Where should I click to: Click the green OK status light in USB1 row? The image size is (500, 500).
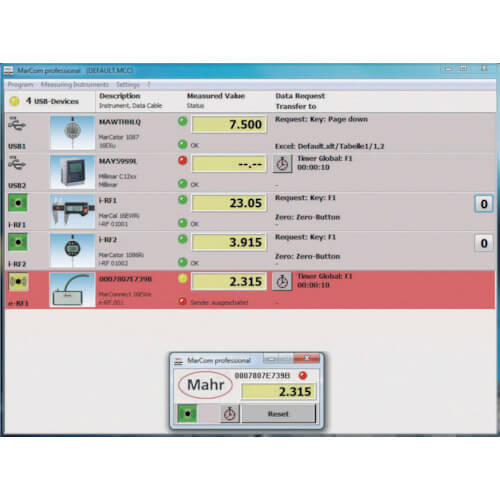(x=182, y=144)
